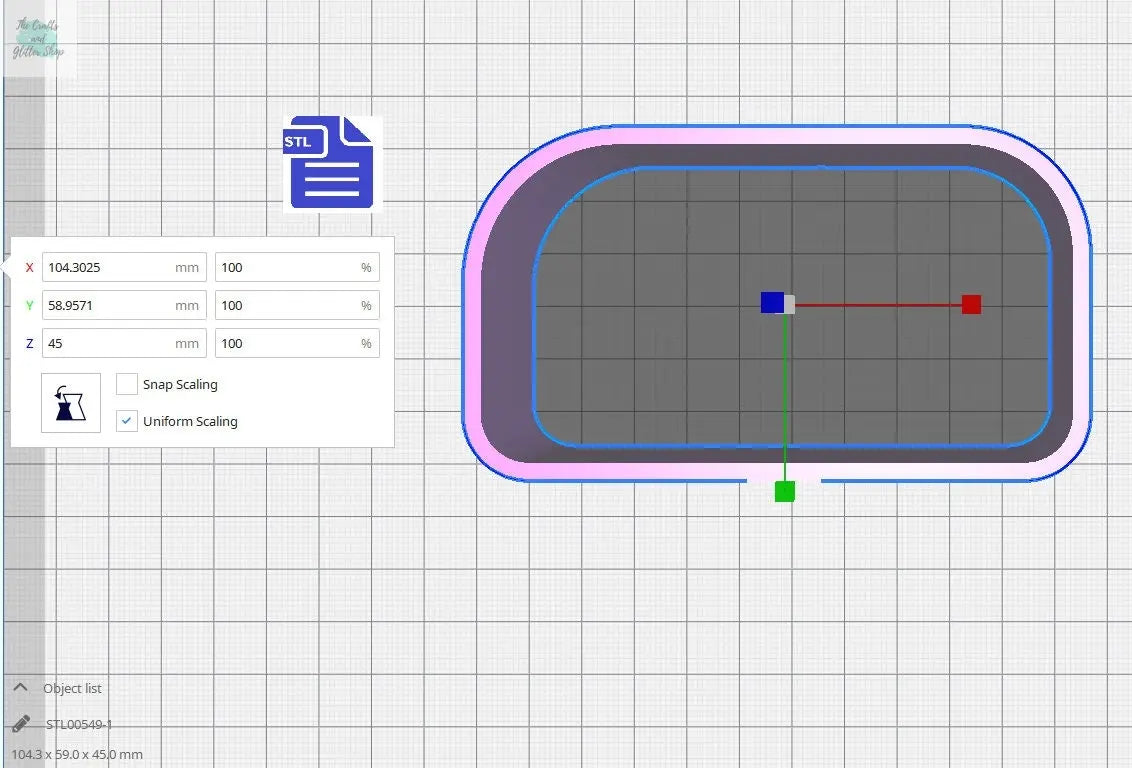1132x768 pixels.
Task: Click the Crafts and Glitter Shop logo
Action: tap(38, 39)
